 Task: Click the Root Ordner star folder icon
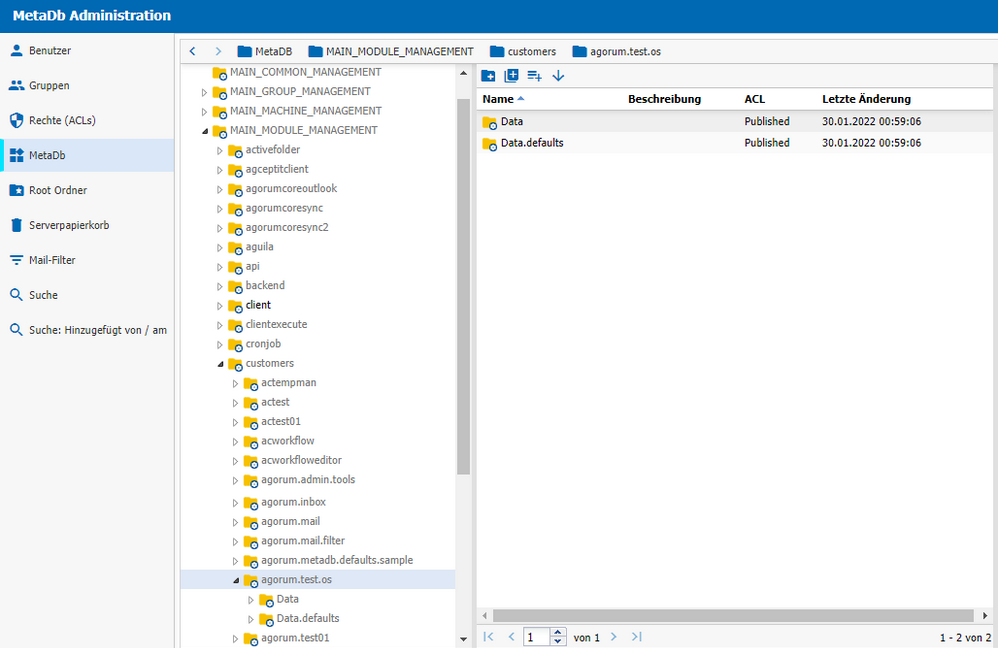[17, 190]
